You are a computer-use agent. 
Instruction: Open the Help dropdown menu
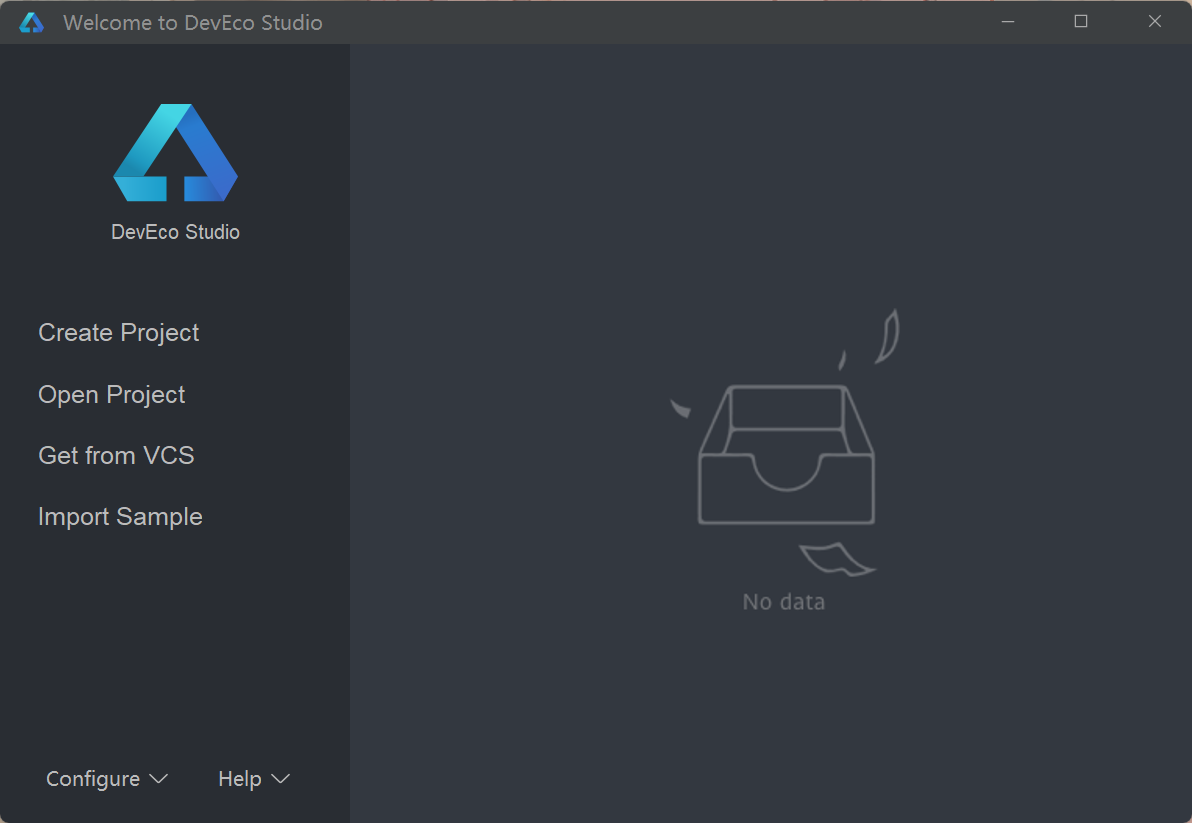coord(254,779)
